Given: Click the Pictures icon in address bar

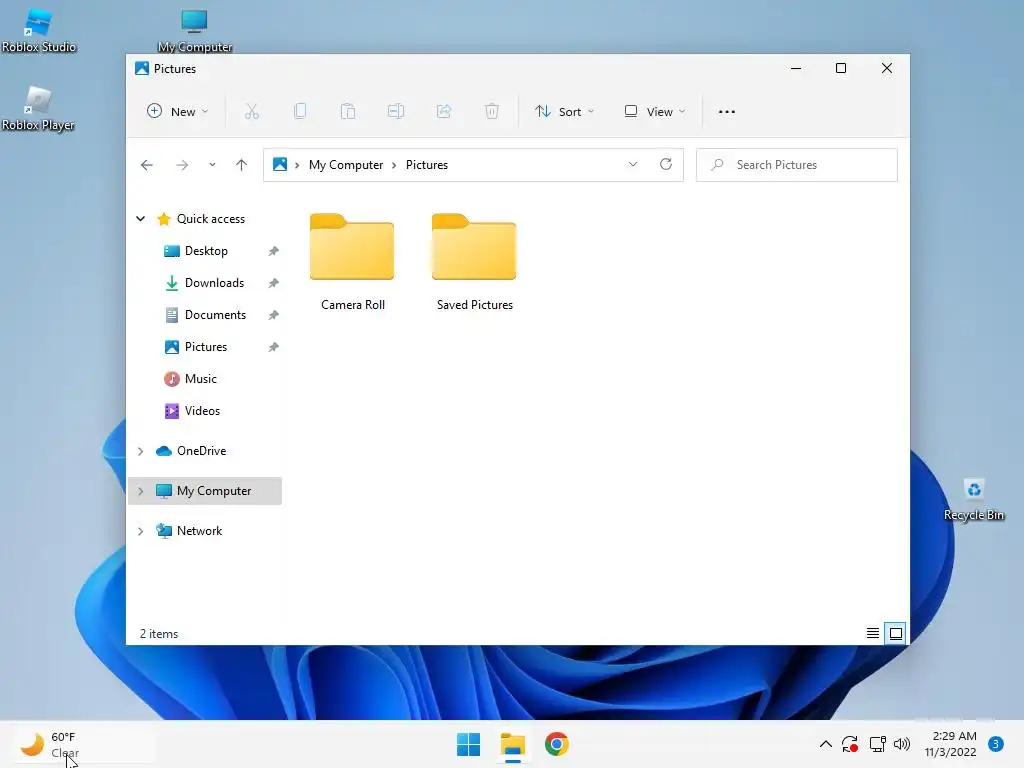Looking at the screenshot, I should (x=280, y=164).
